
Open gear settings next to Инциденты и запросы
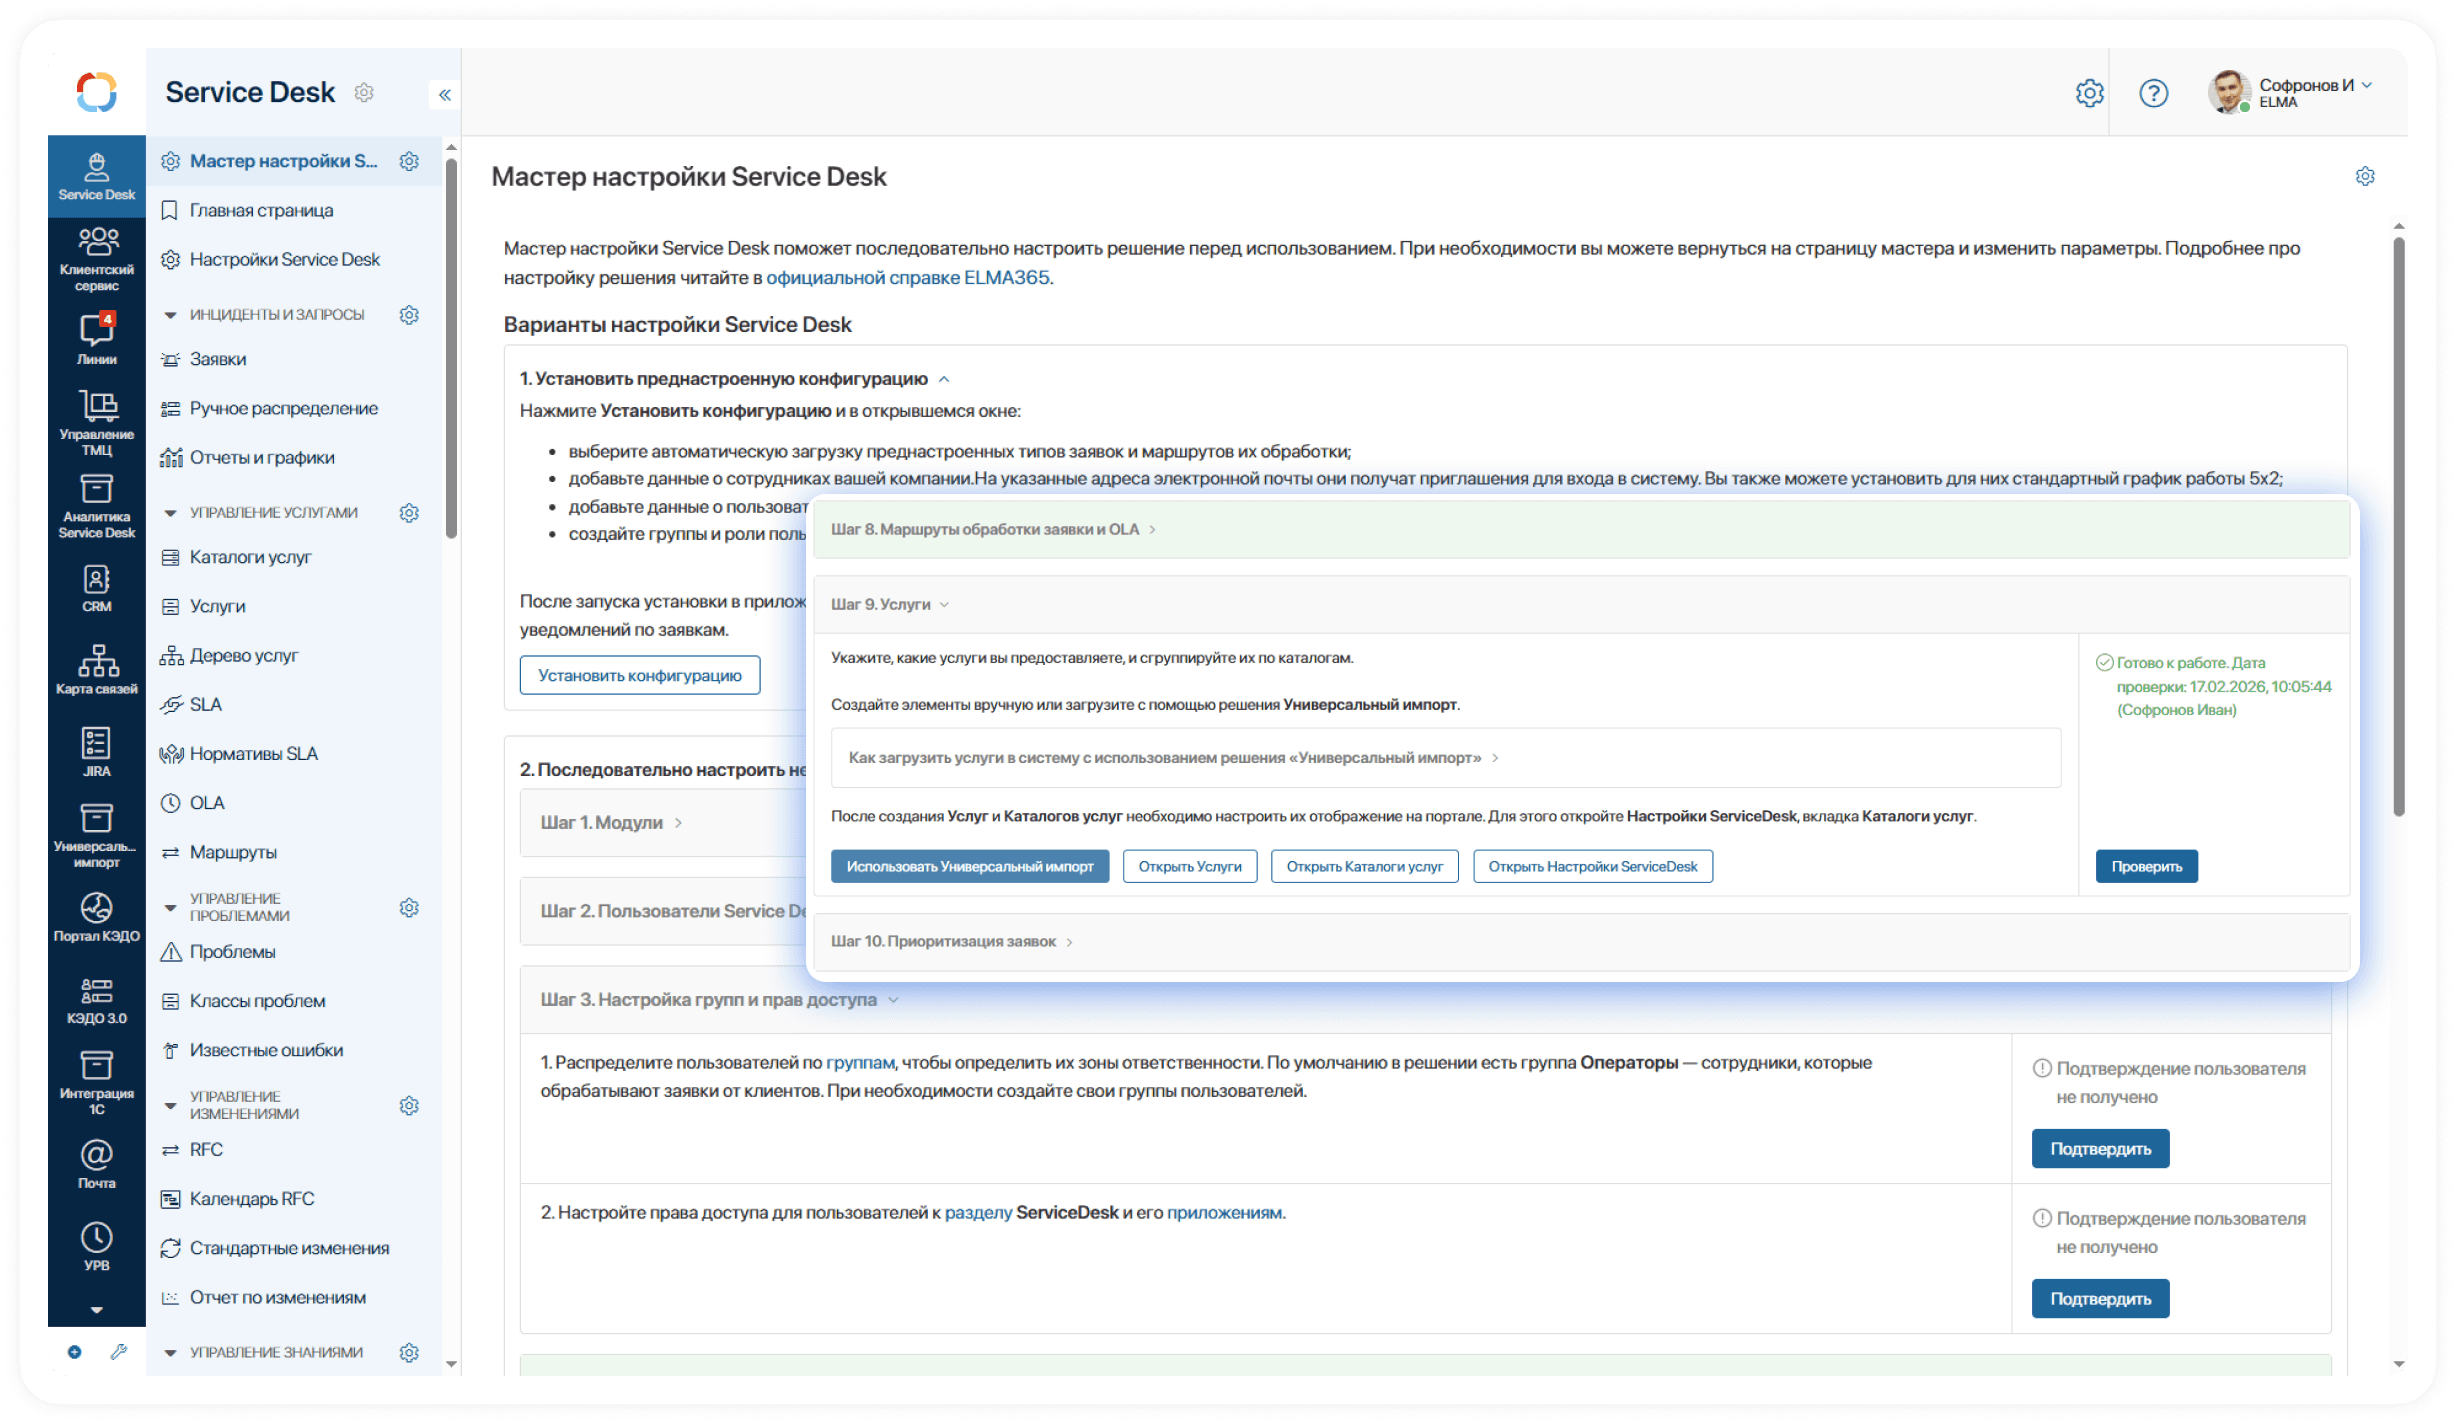point(409,315)
